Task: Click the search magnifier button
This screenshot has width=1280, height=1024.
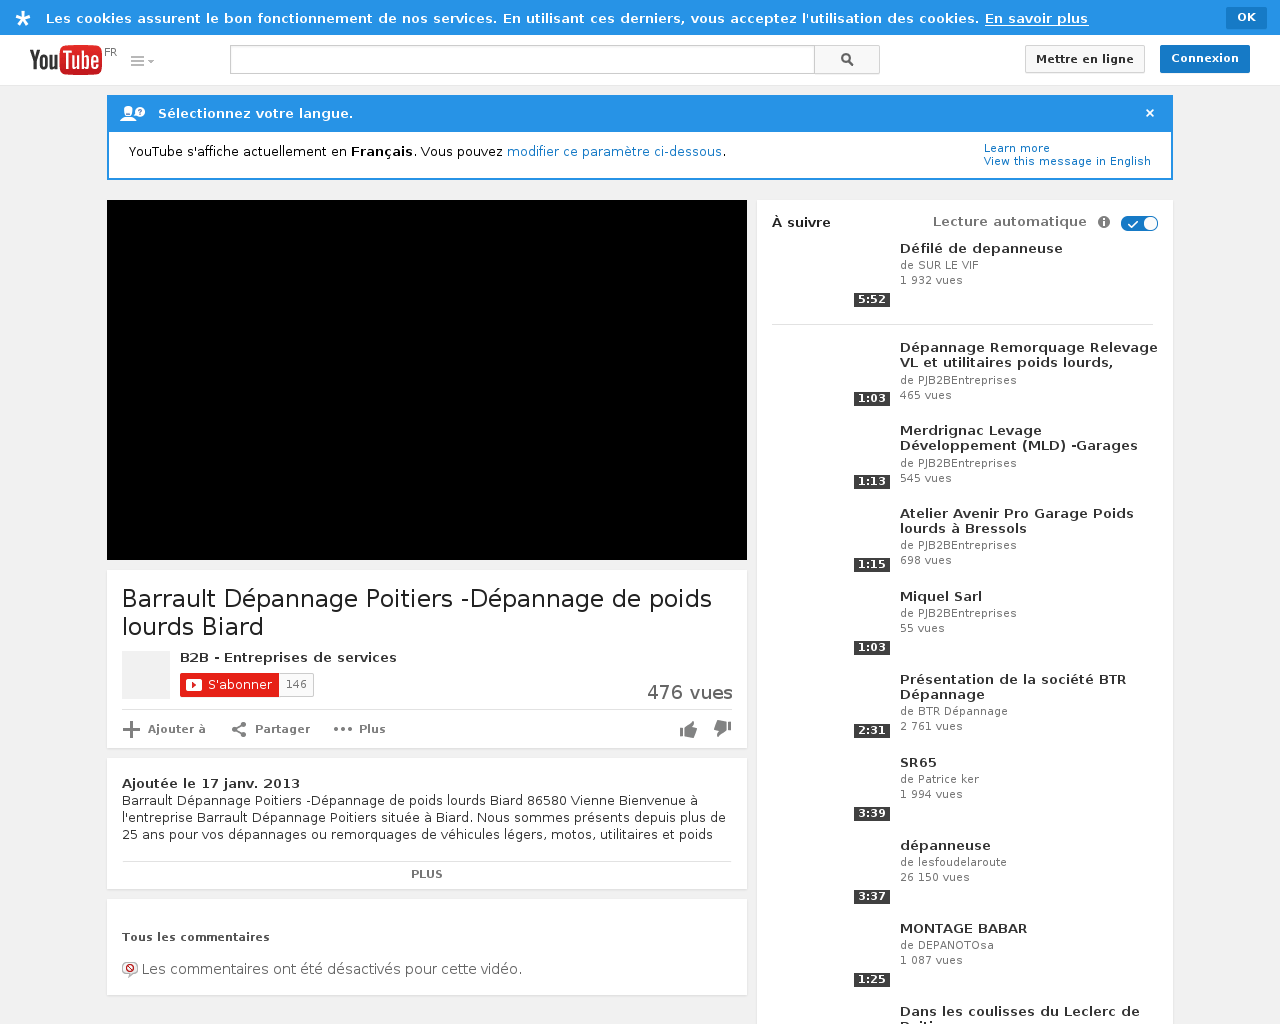Action: click(847, 60)
